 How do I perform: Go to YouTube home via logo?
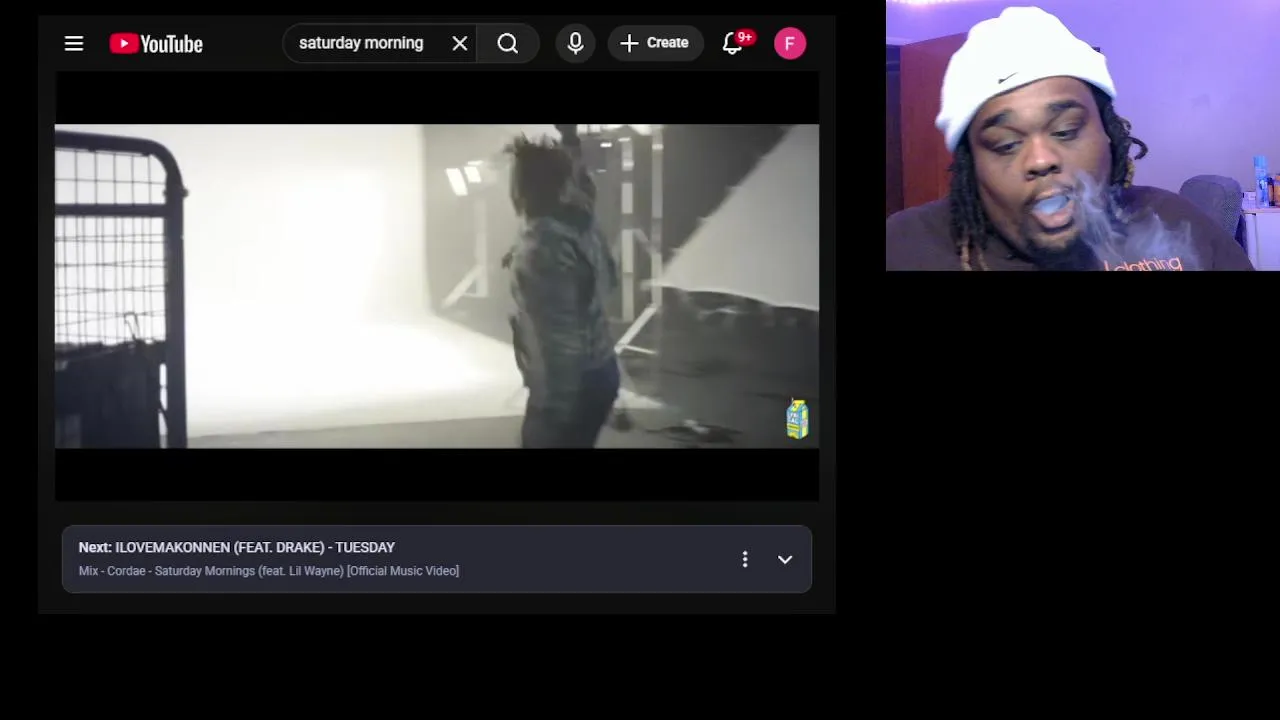click(x=156, y=44)
